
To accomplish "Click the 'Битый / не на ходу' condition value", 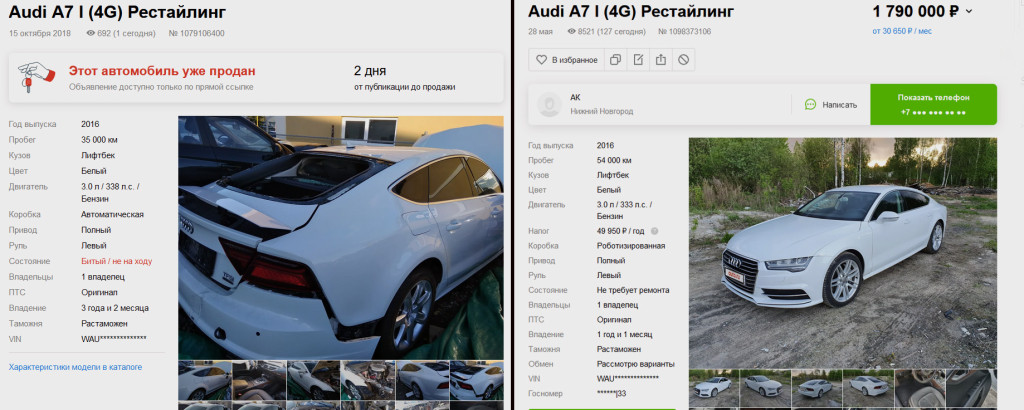I will (x=116, y=261).
